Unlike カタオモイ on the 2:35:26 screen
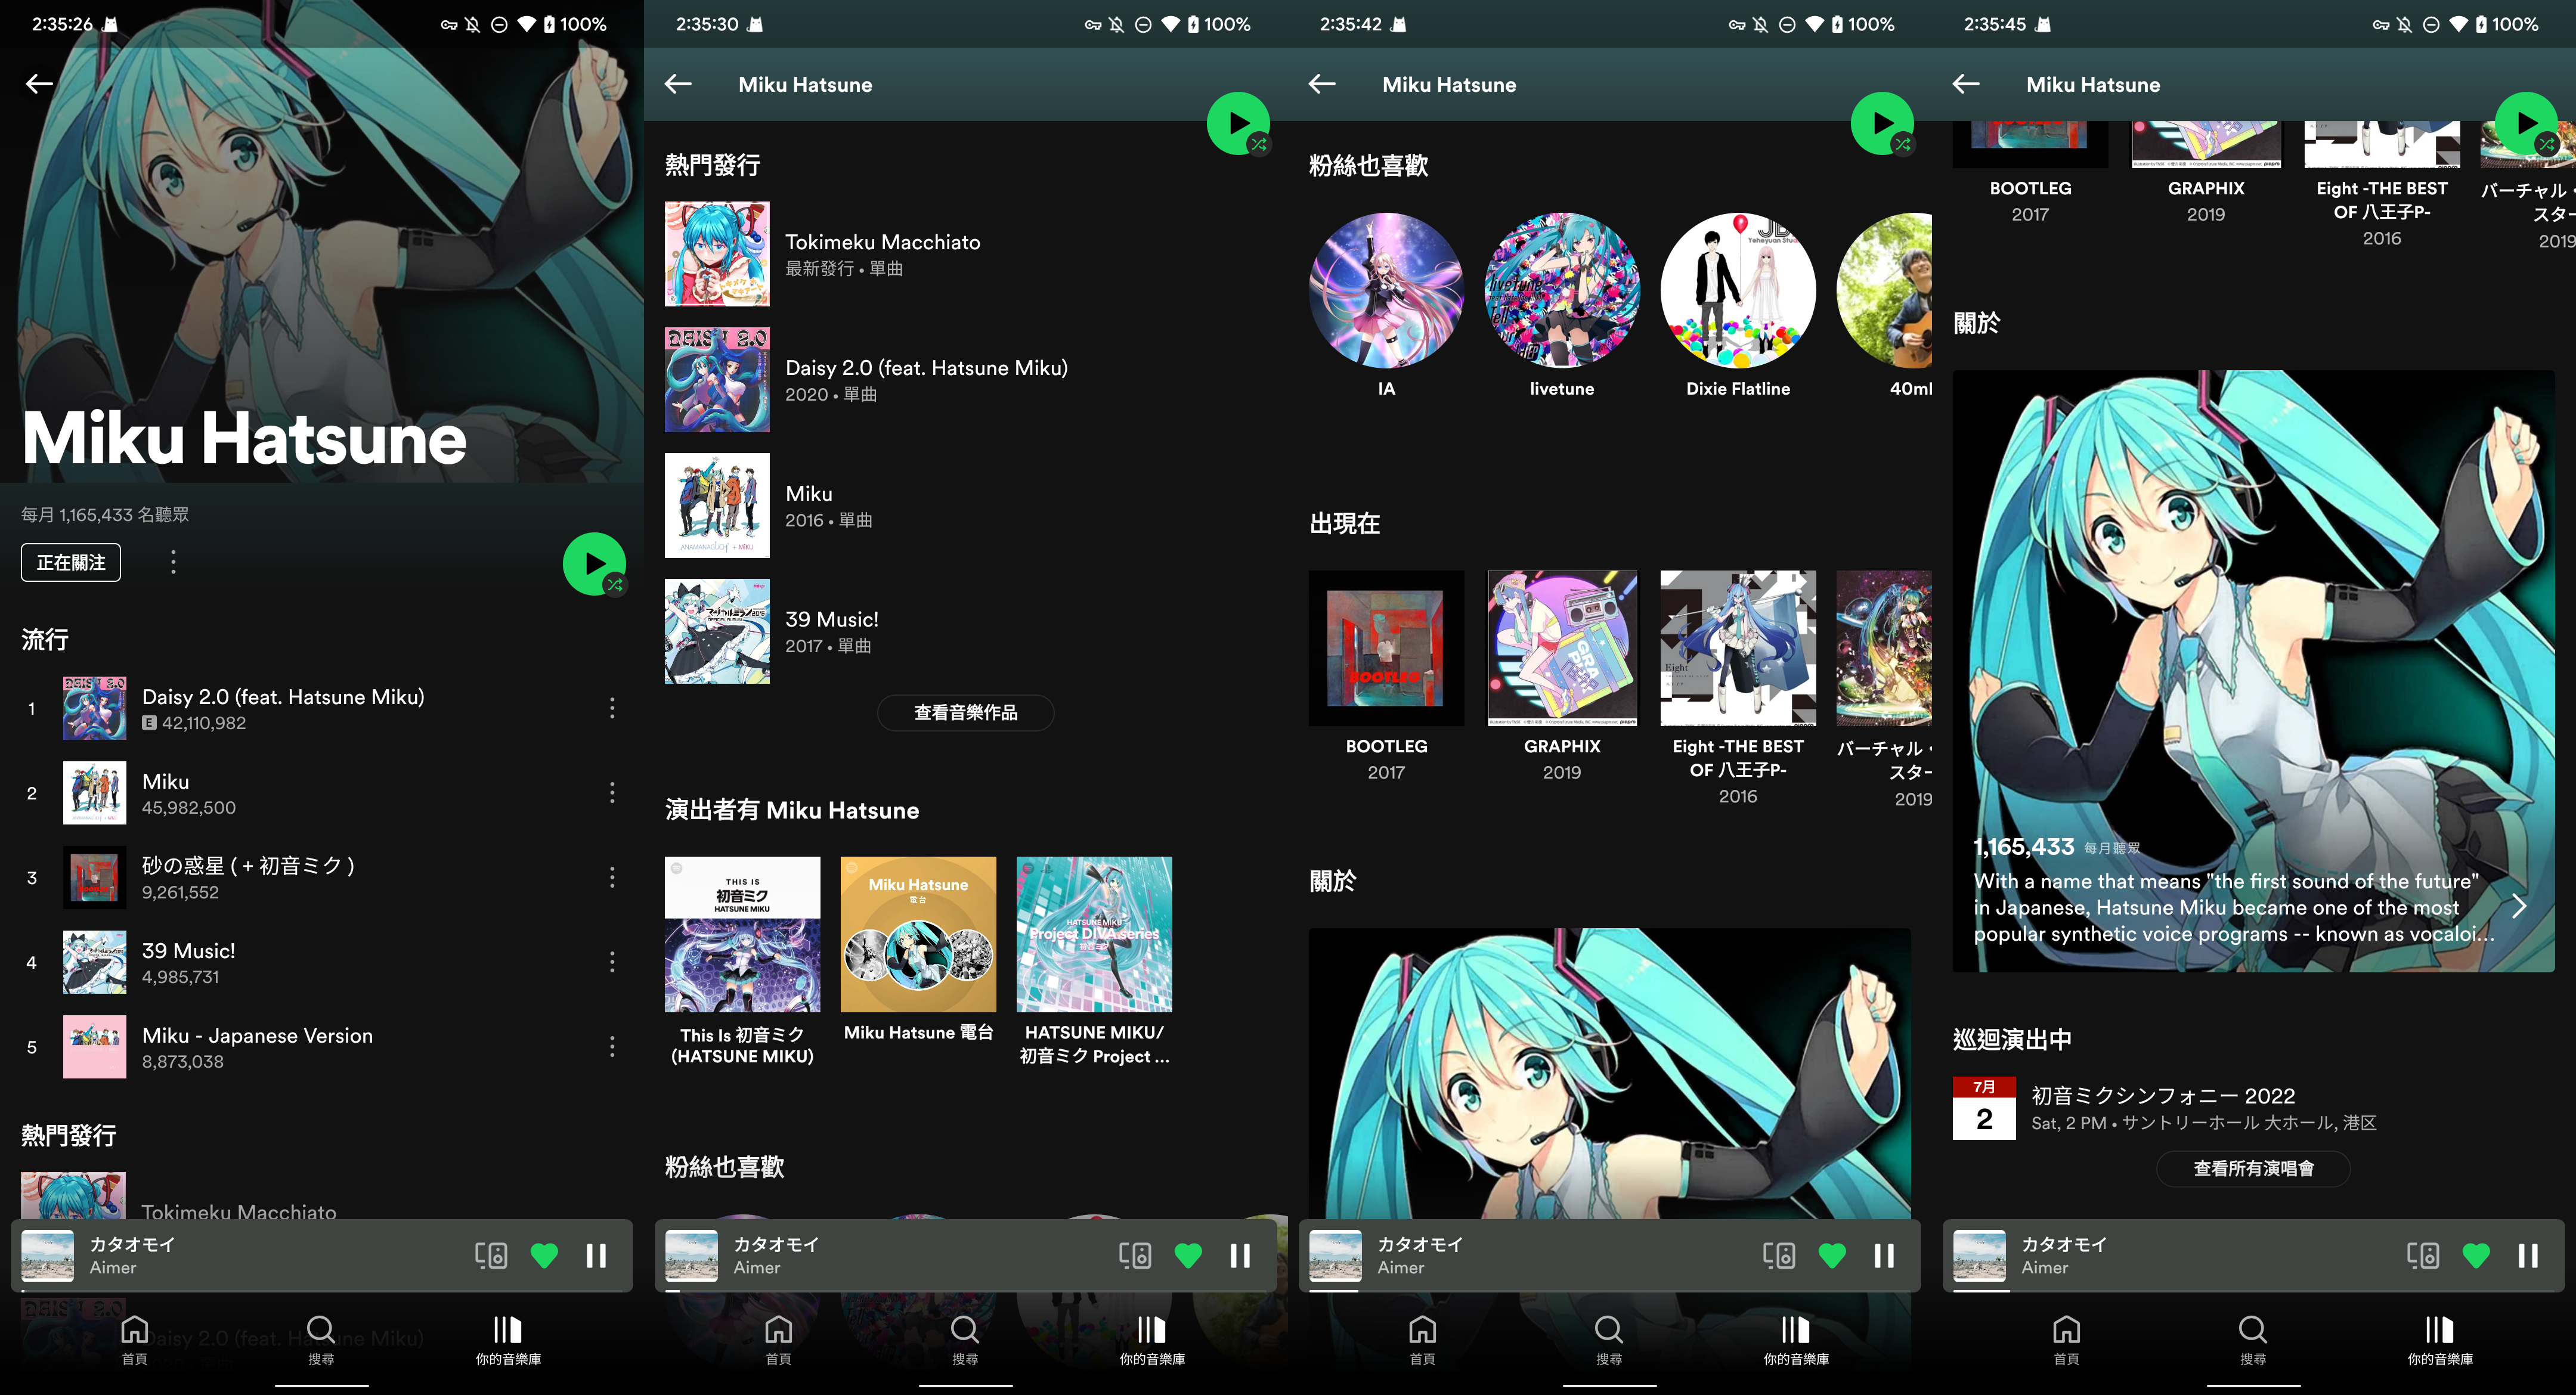This screenshot has height=1395, width=2576. (544, 1255)
